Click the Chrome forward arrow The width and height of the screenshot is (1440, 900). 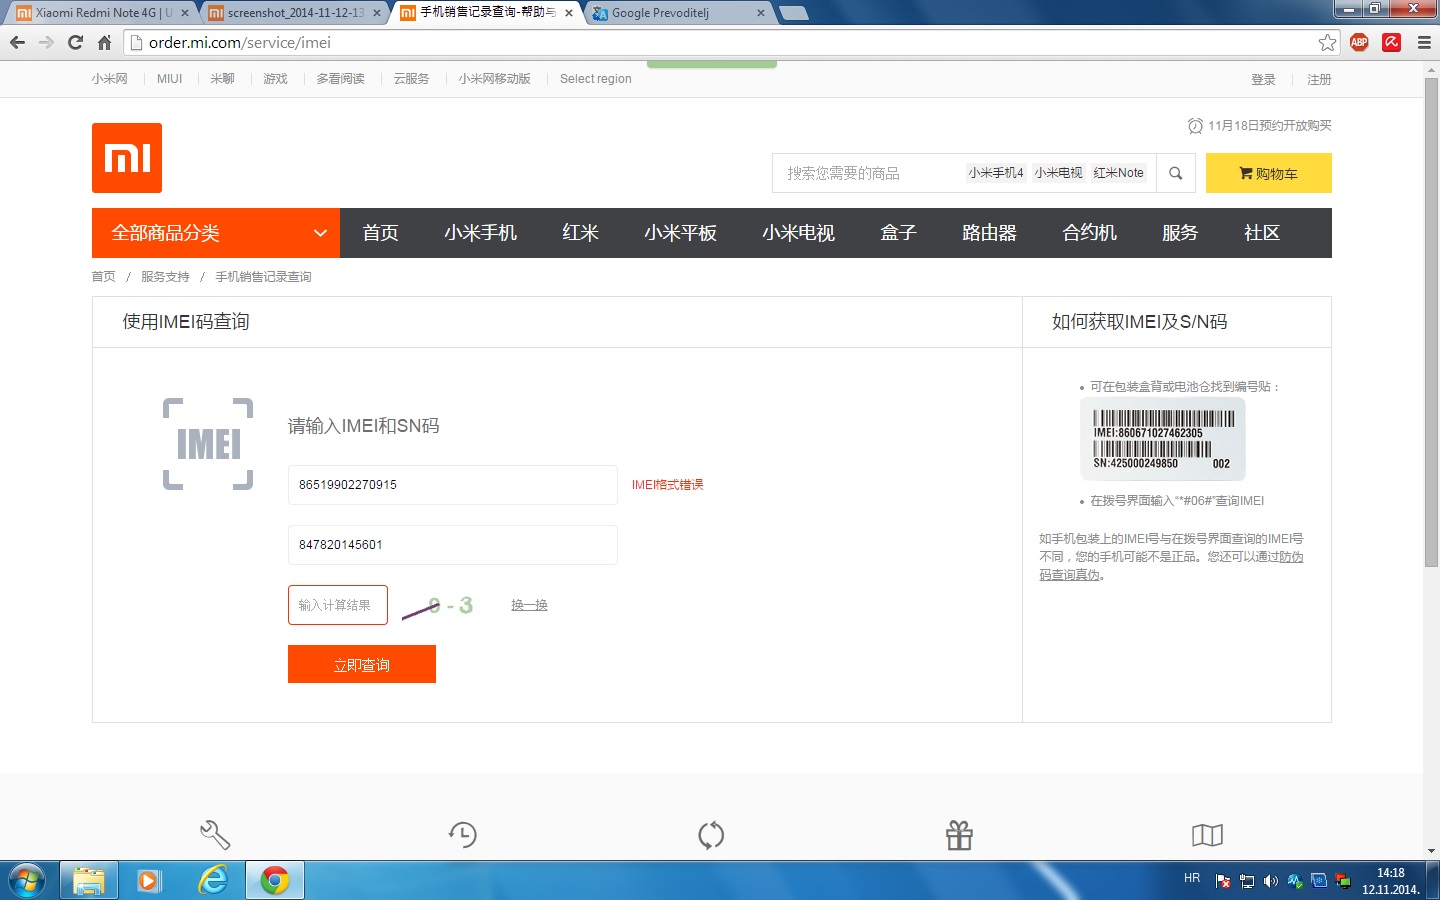coord(46,42)
